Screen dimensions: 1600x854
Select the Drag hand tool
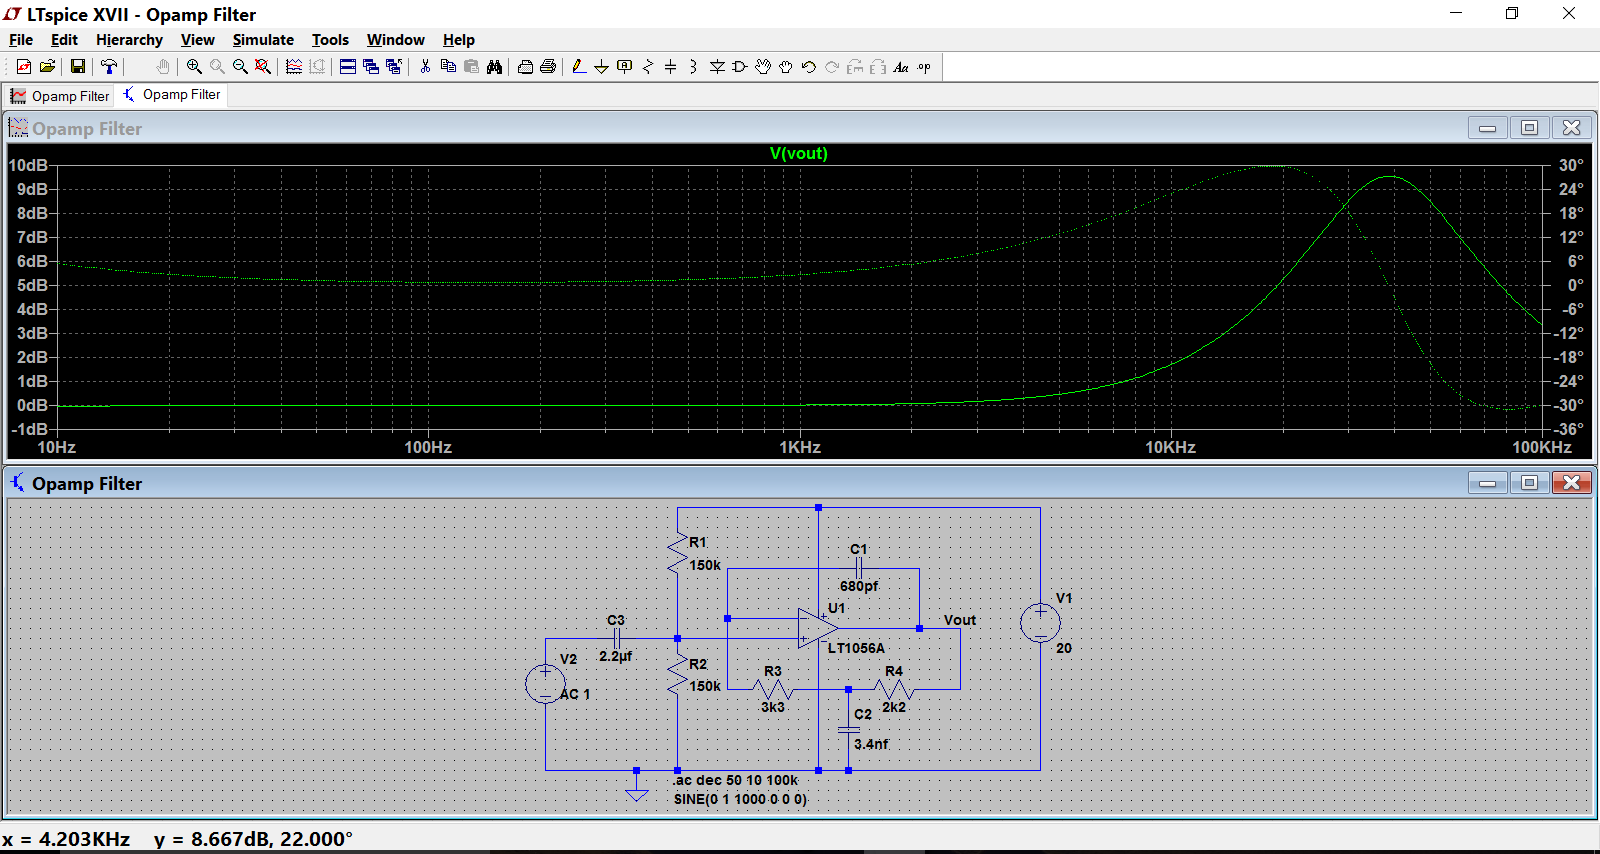tap(786, 67)
